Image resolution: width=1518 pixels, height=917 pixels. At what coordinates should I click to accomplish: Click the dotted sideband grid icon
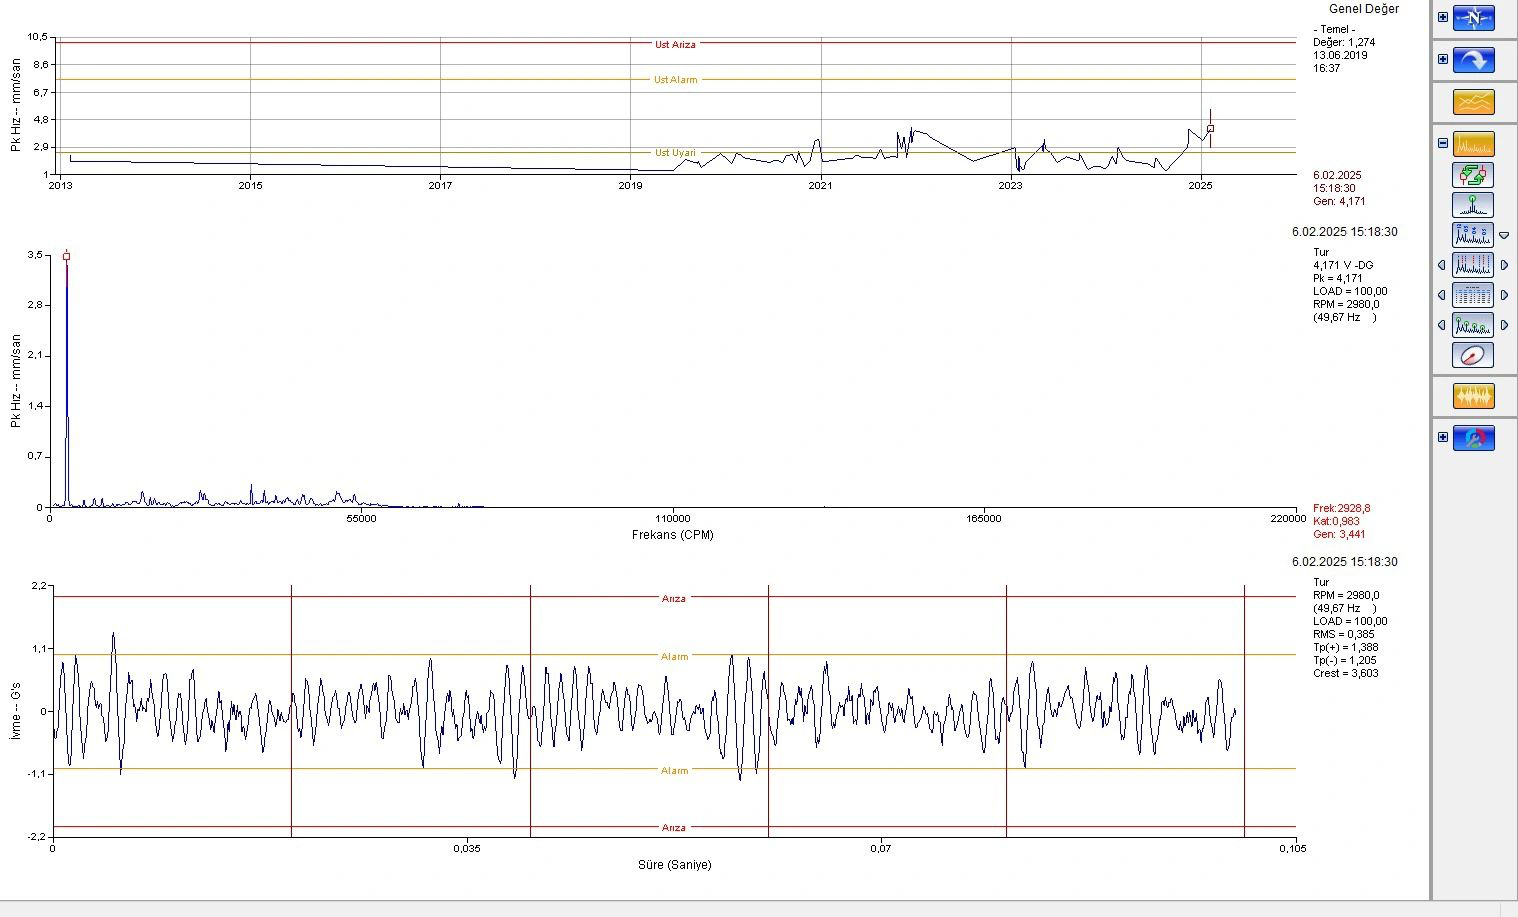(x=1473, y=295)
